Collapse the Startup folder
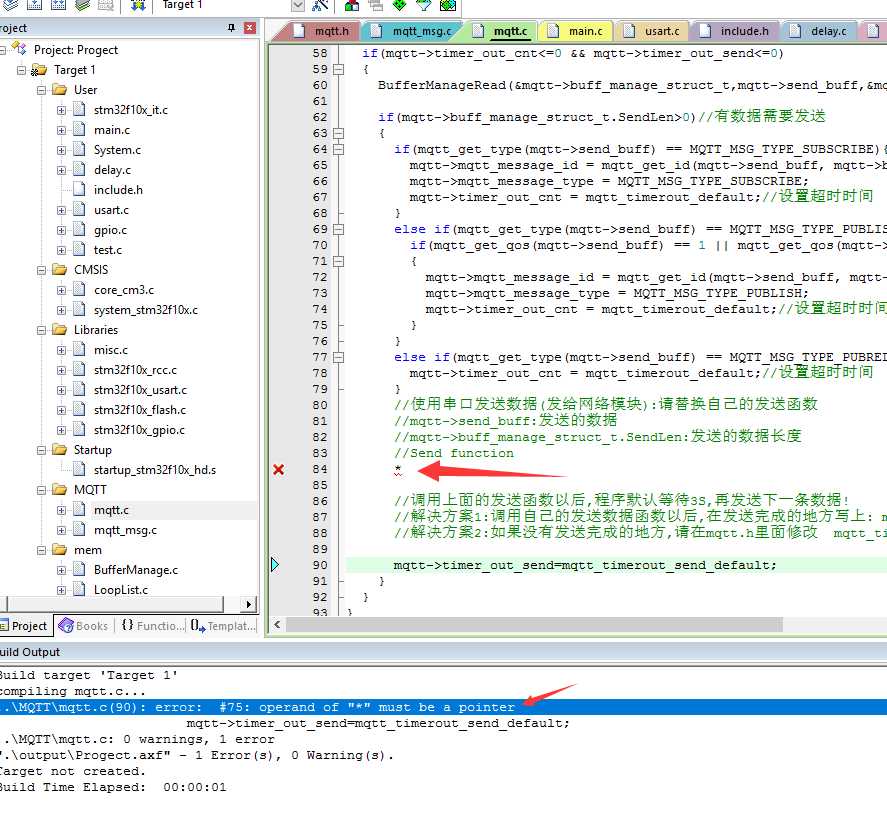887x814 pixels. pyautogui.click(x=41, y=450)
